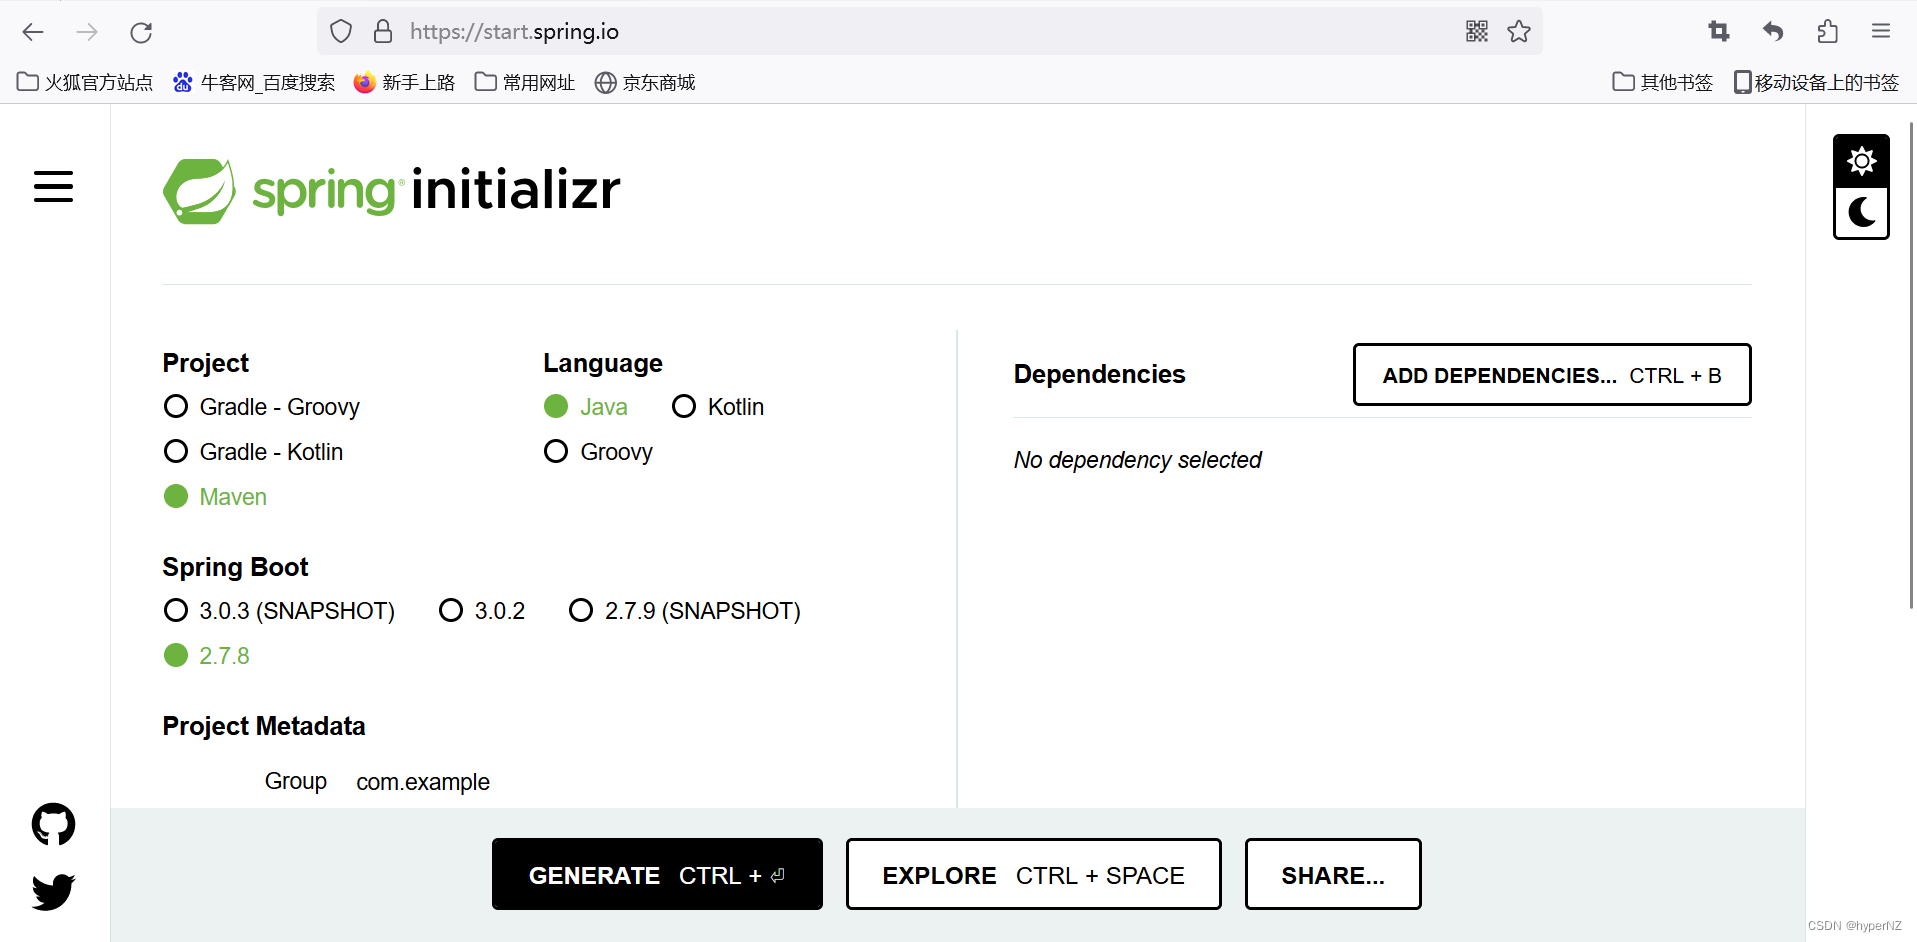Open the 京东商城 bookmark
Image resolution: width=1917 pixels, height=942 pixels.
pyautogui.click(x=645, y=83)
